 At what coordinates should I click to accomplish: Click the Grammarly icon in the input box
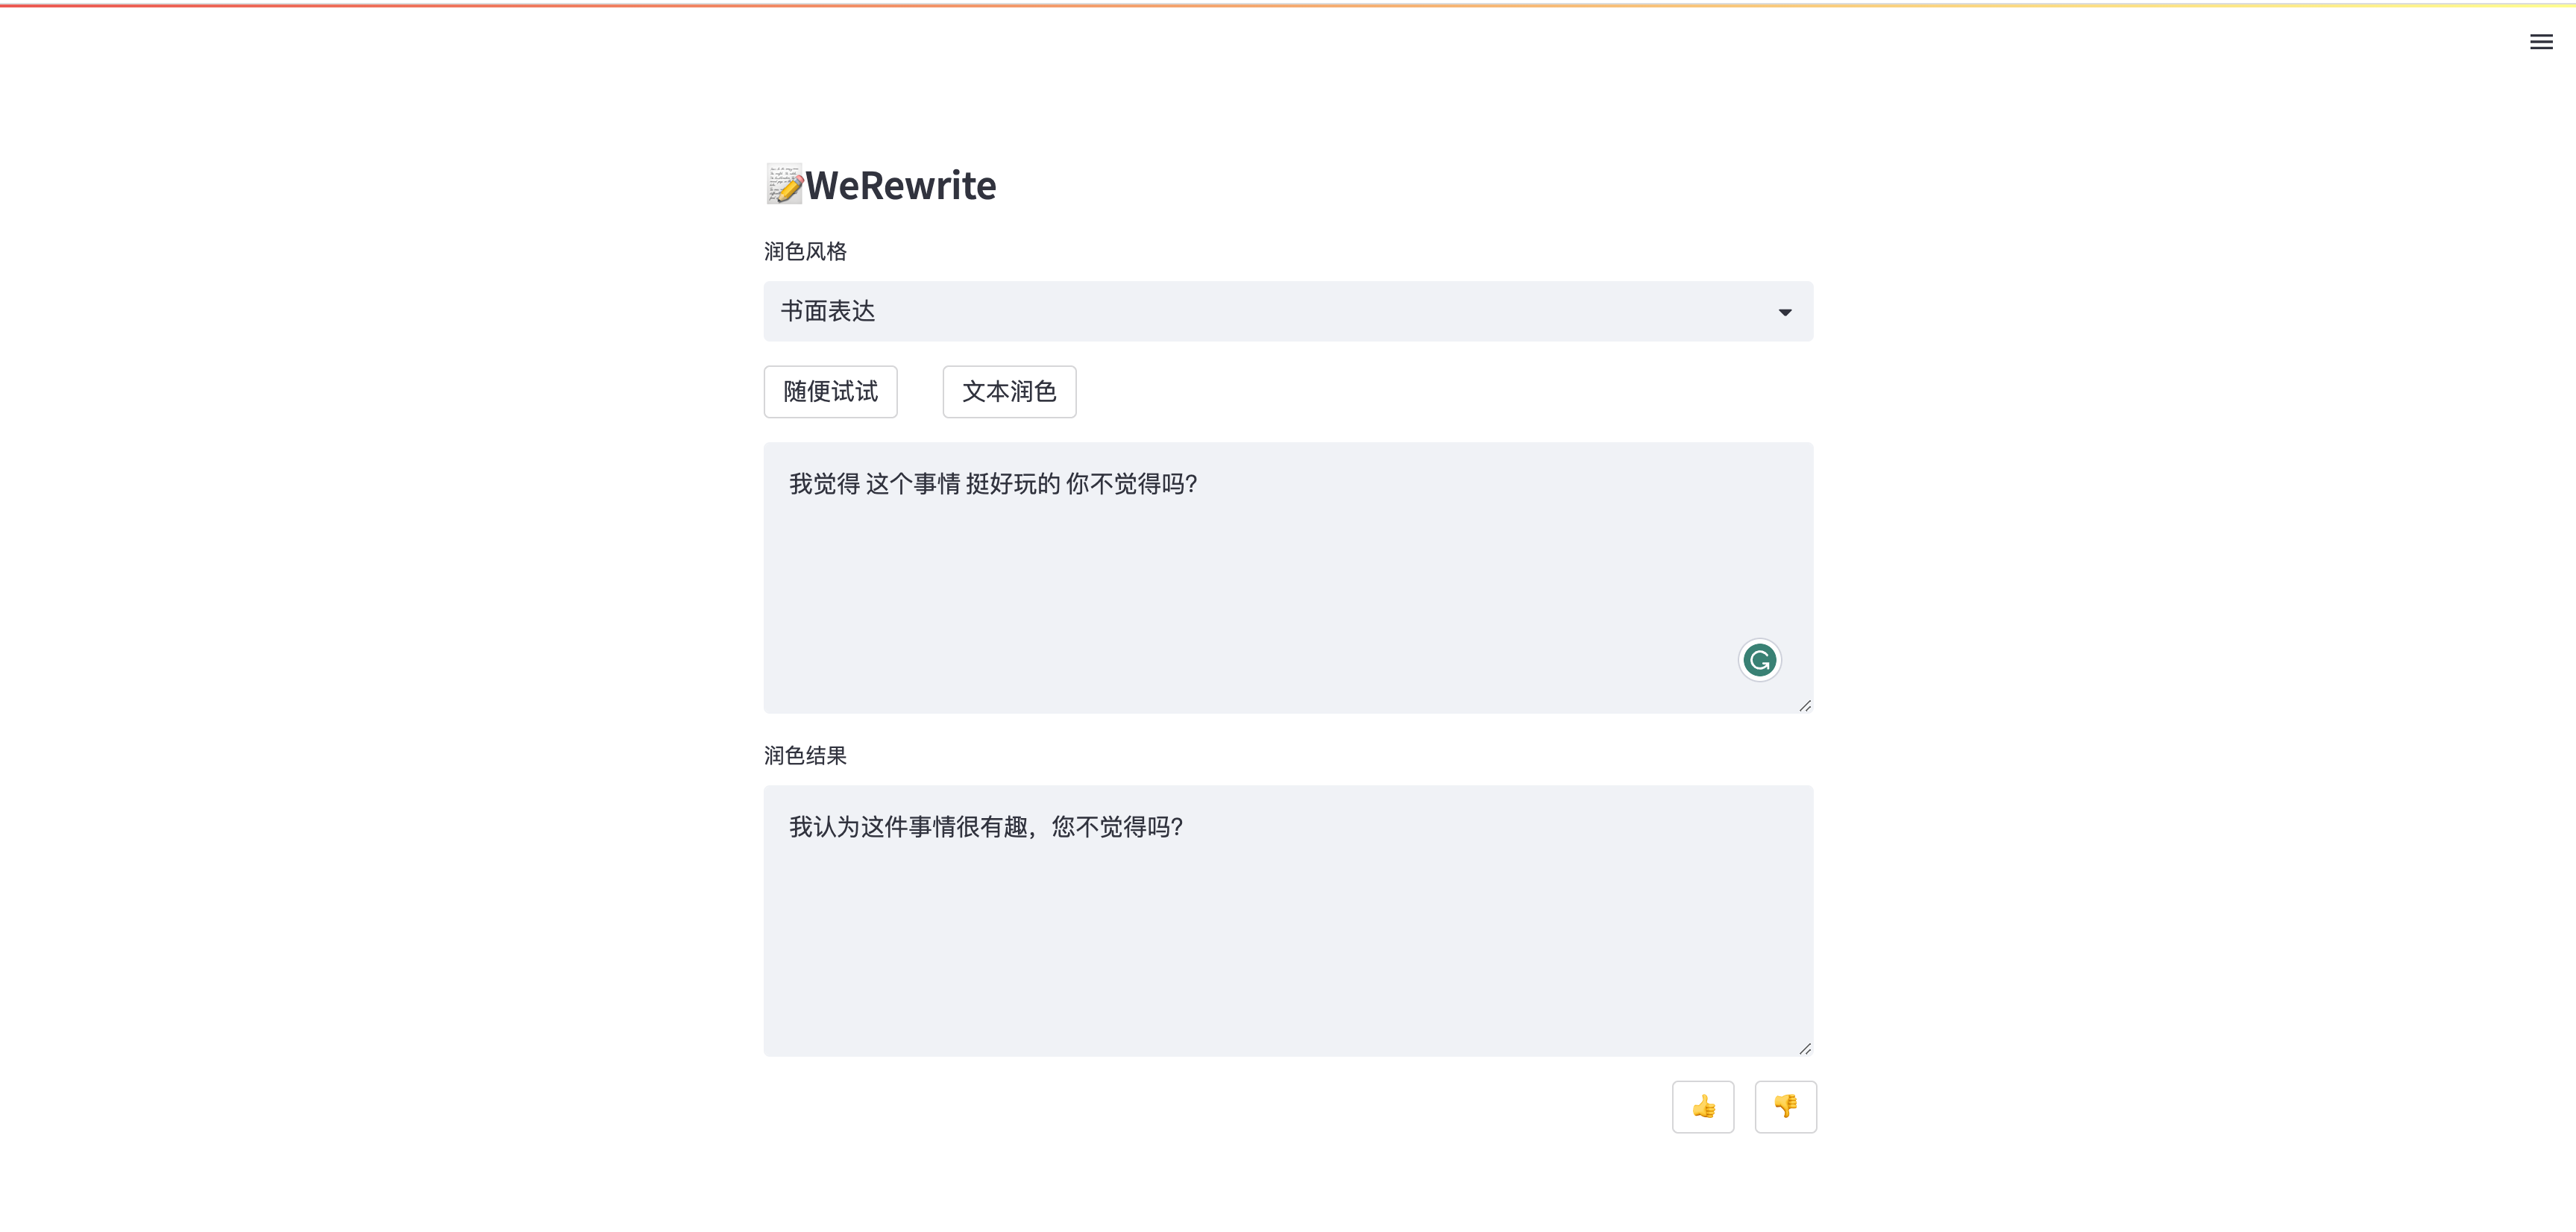click(1759, 660)
